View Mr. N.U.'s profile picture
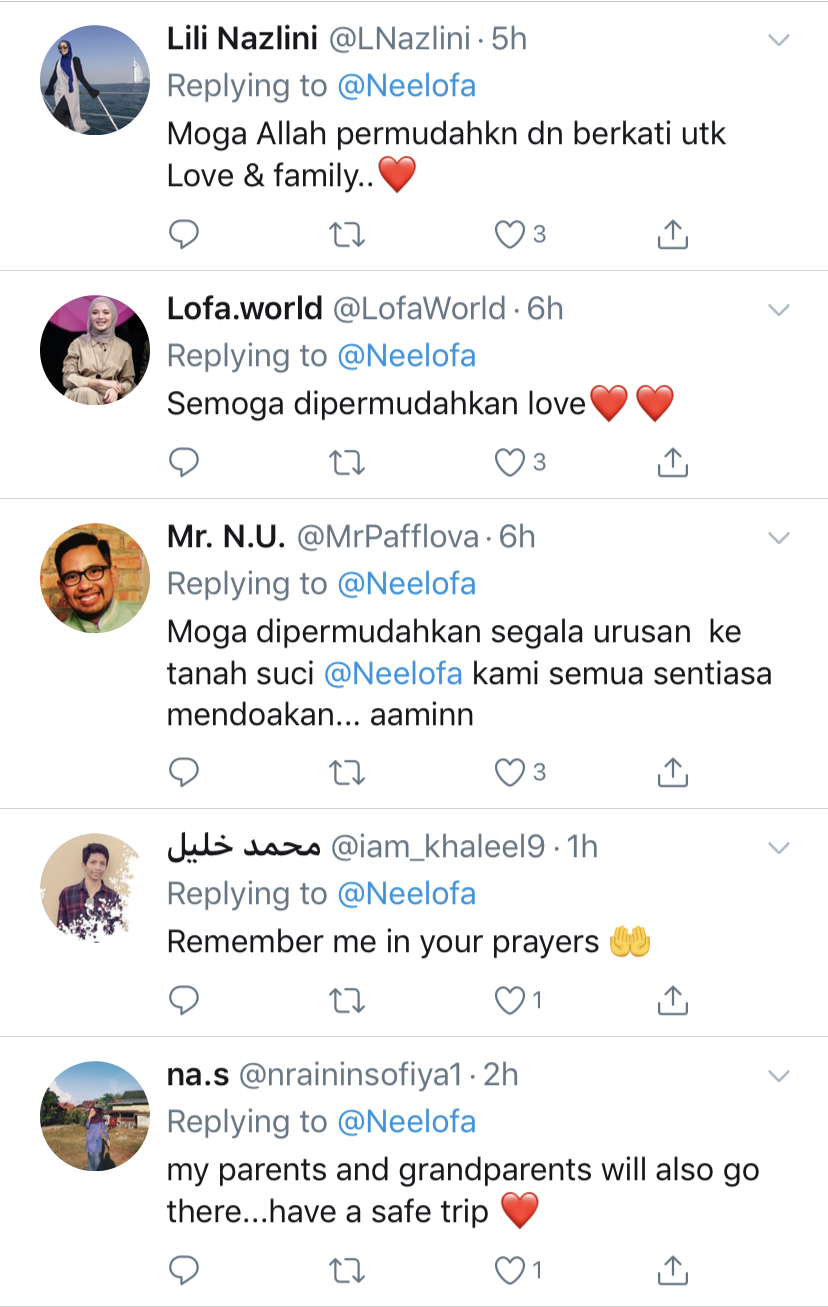The image size is (828, 1307). 94,578
